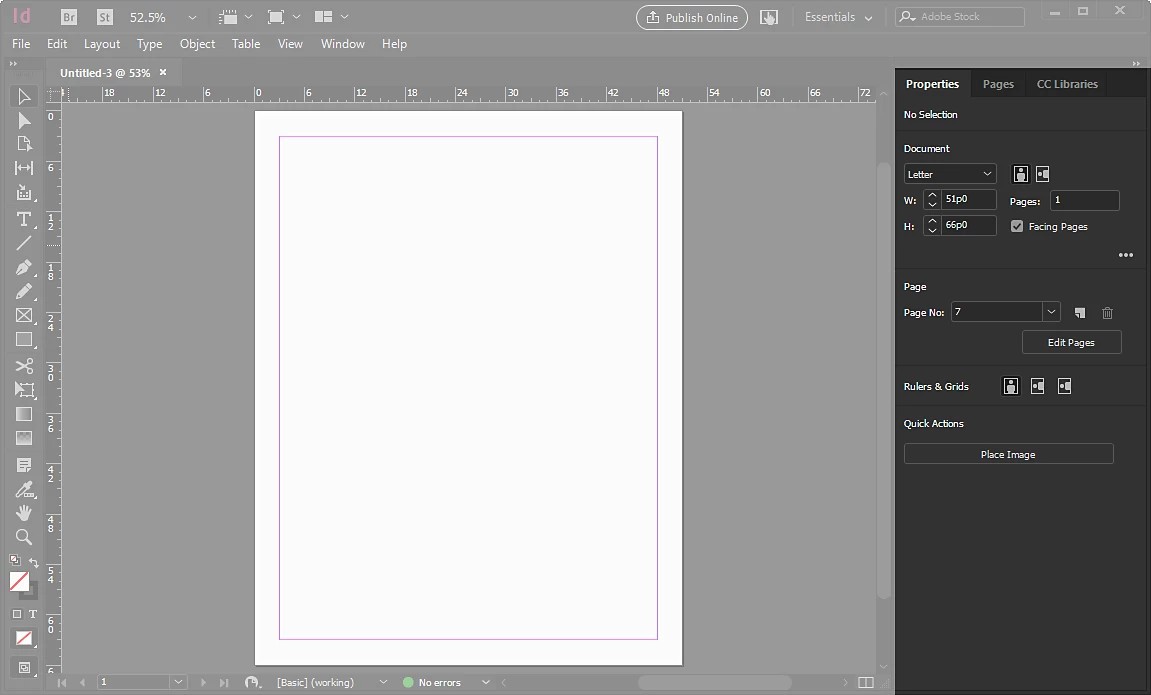Click the Place Image button

pyautogui.click(x=1009, y=454)
